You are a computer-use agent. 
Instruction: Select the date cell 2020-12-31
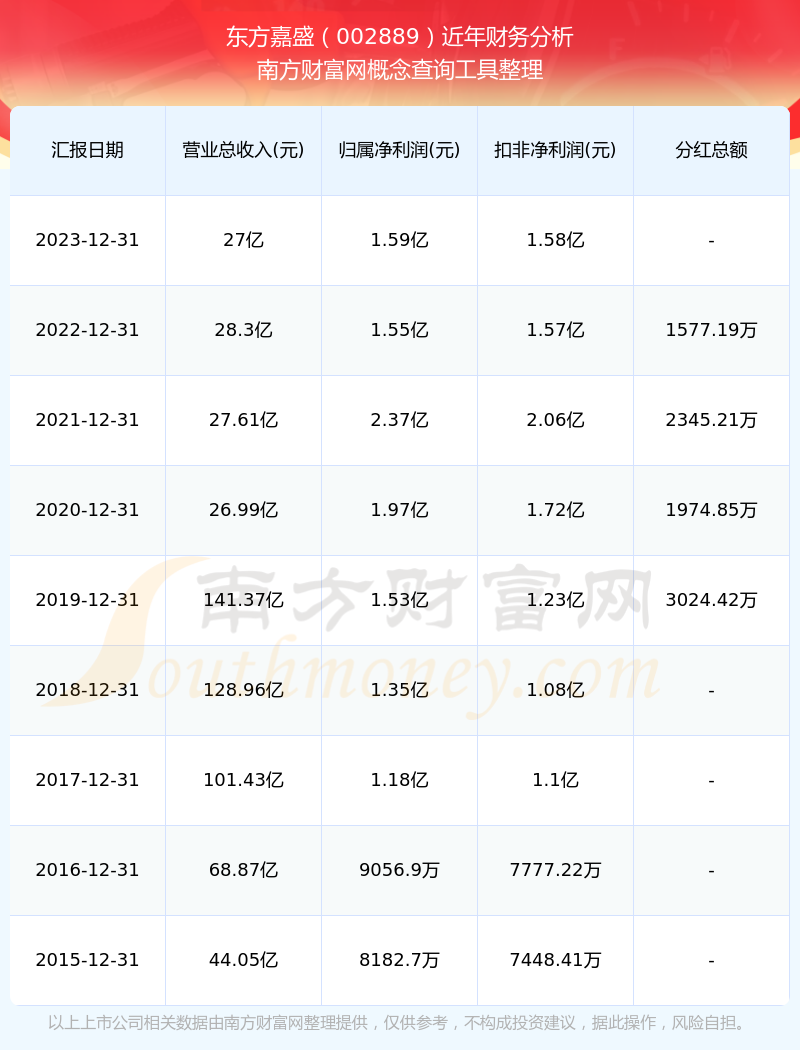[x=87, y=510]
